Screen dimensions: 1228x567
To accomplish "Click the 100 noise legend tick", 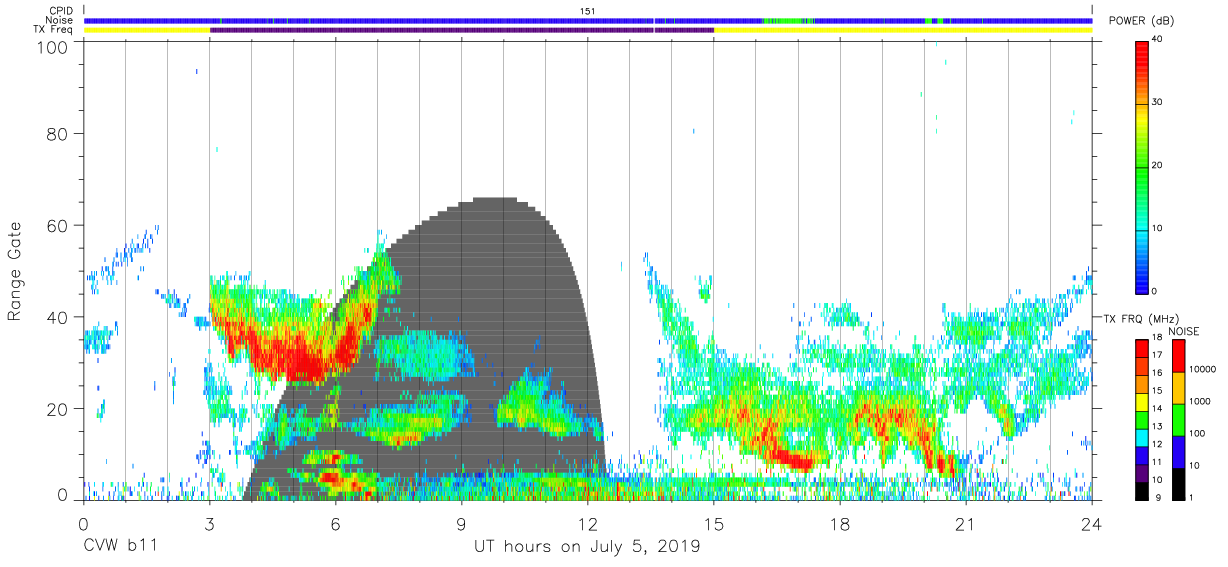I will pos(1200,433).
